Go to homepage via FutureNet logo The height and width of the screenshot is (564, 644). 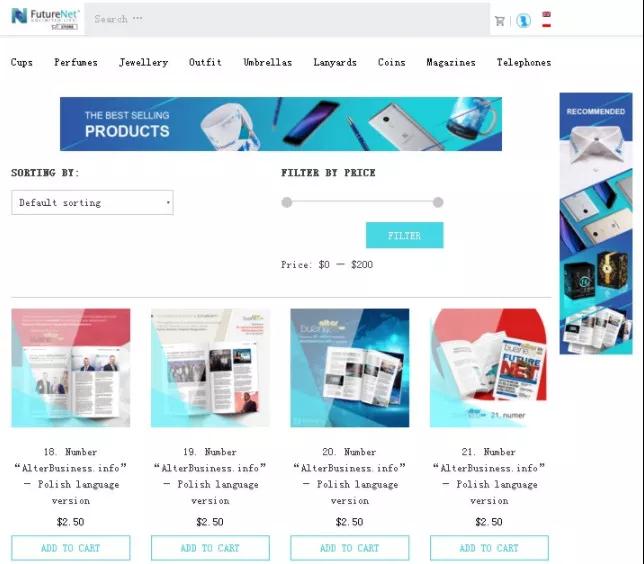tap(45, 18)
